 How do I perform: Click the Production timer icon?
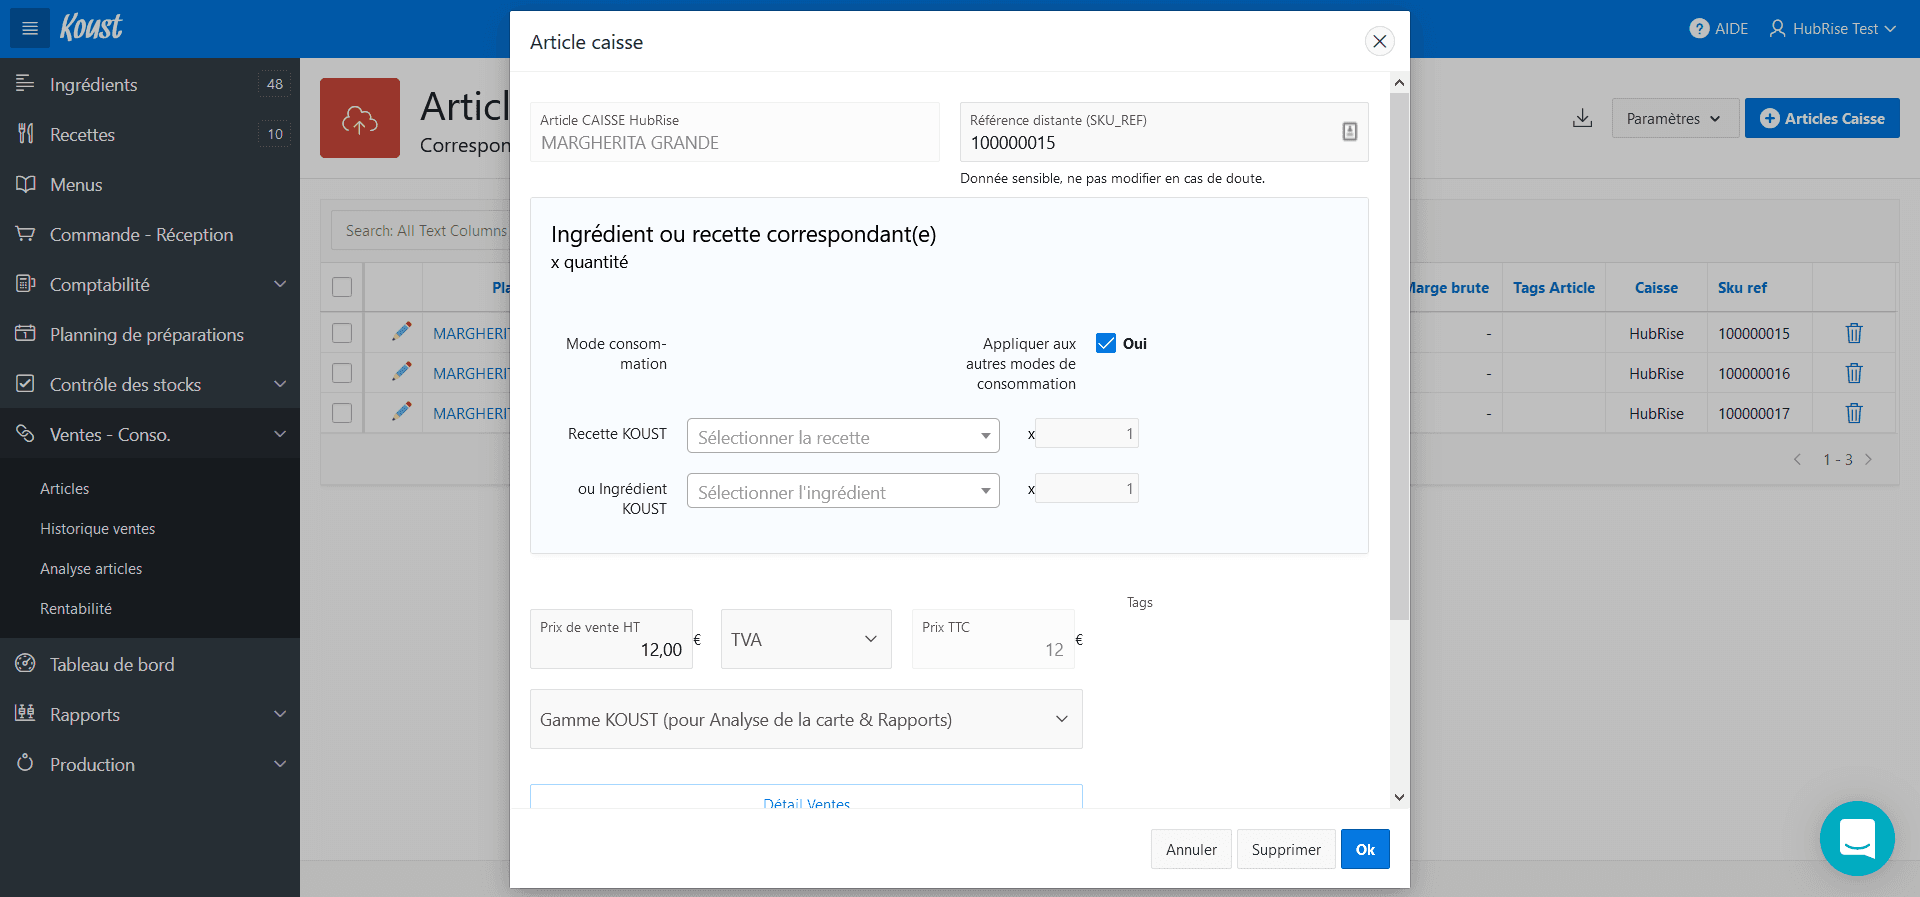click(x=25, y=762)
